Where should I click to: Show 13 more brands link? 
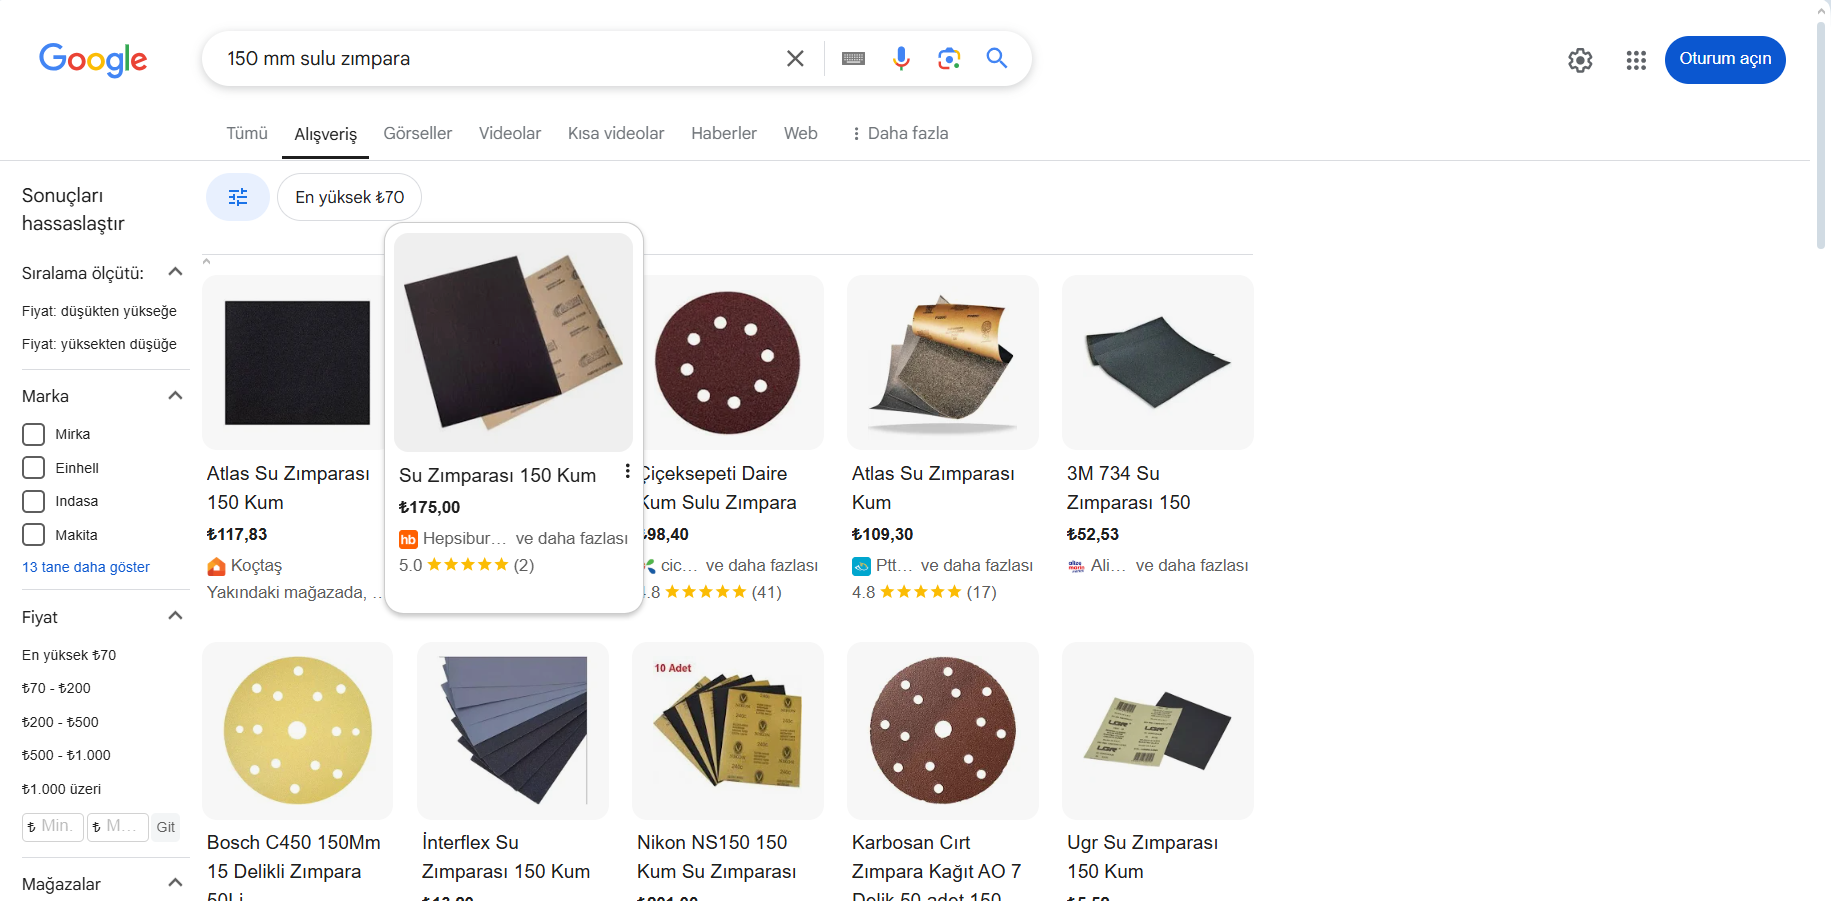tap(86, 567)
